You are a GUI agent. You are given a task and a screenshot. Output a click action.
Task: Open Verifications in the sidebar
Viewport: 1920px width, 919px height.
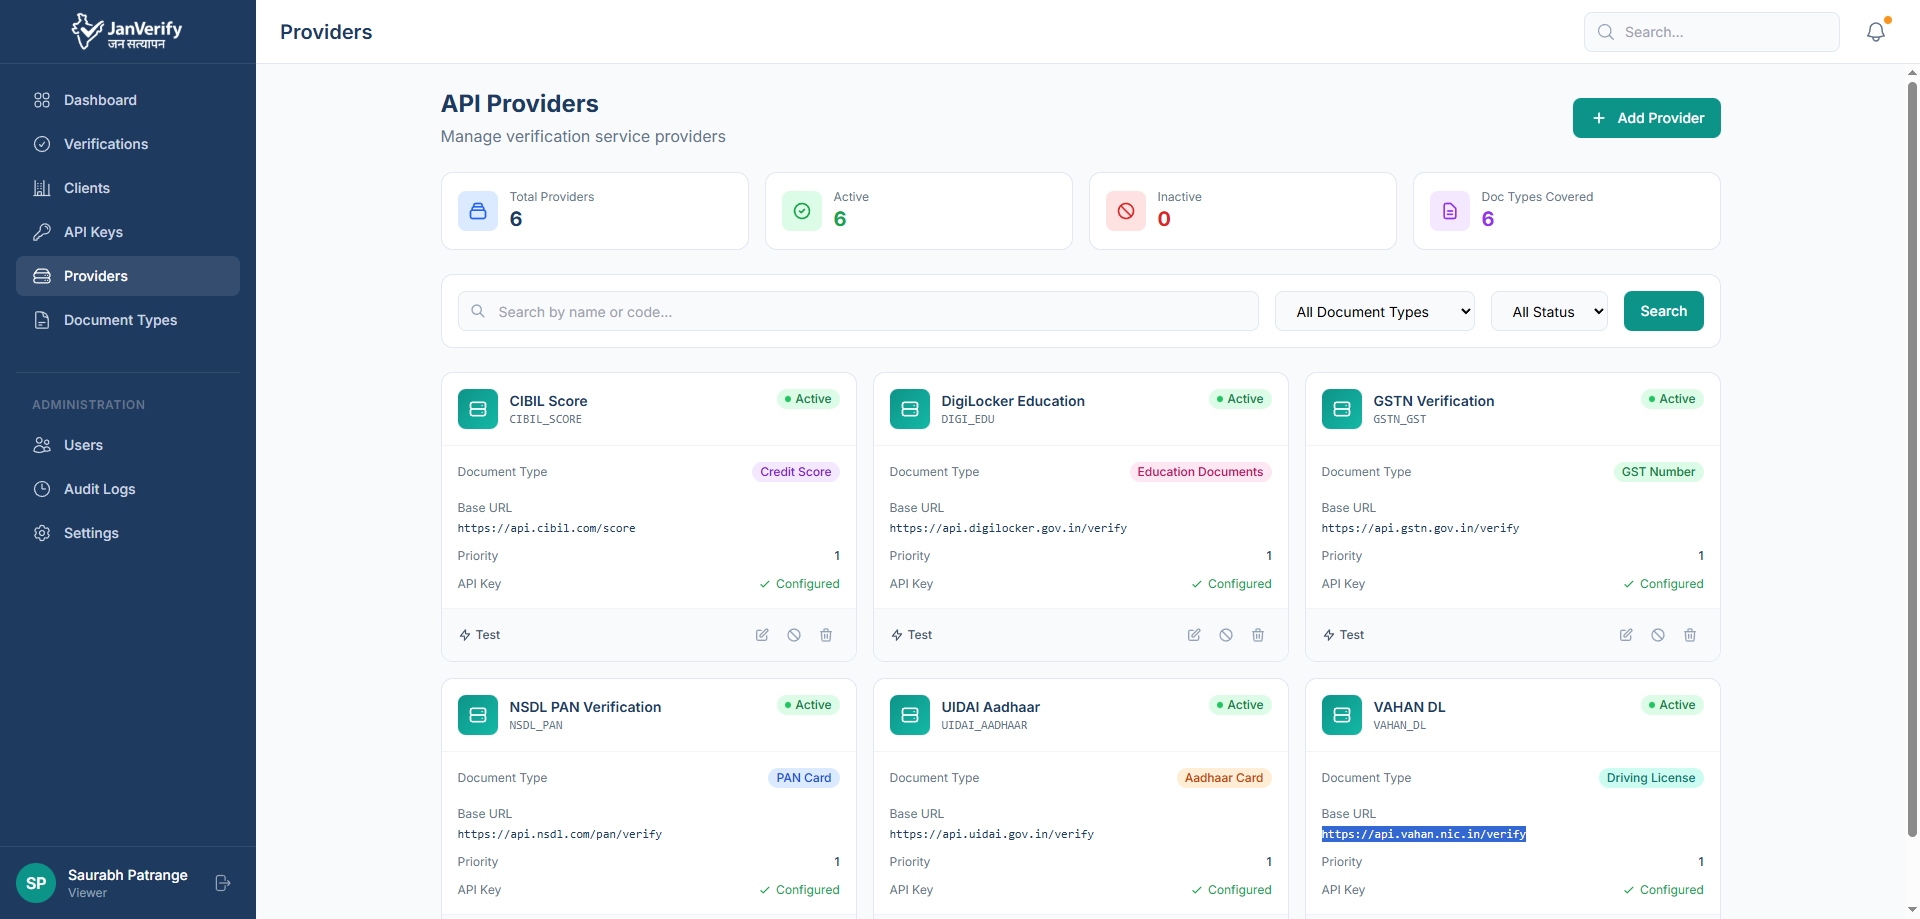tap(106, 144)
